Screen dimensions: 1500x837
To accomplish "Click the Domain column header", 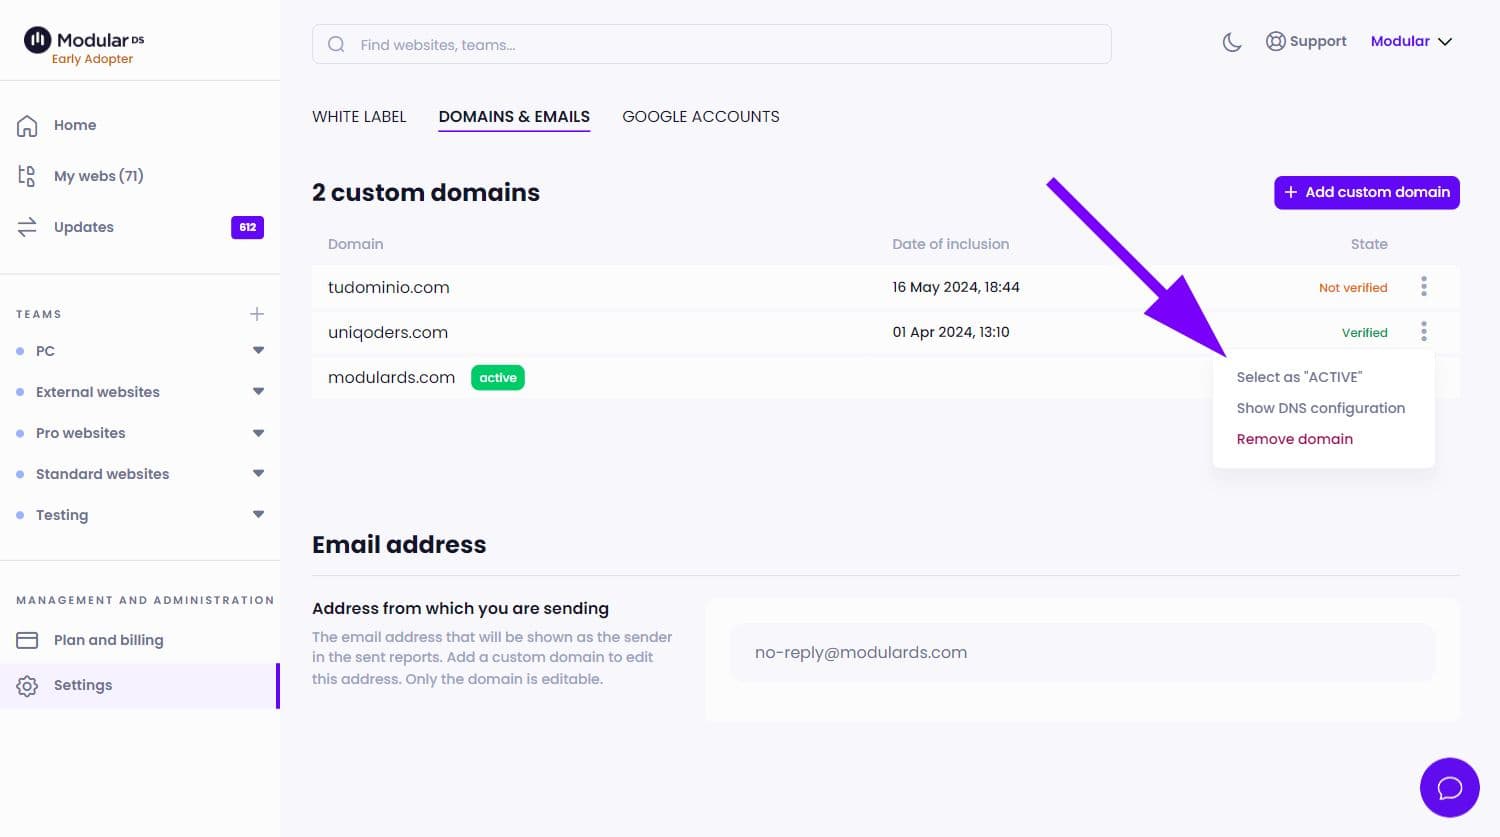I will tap(355, 244).
